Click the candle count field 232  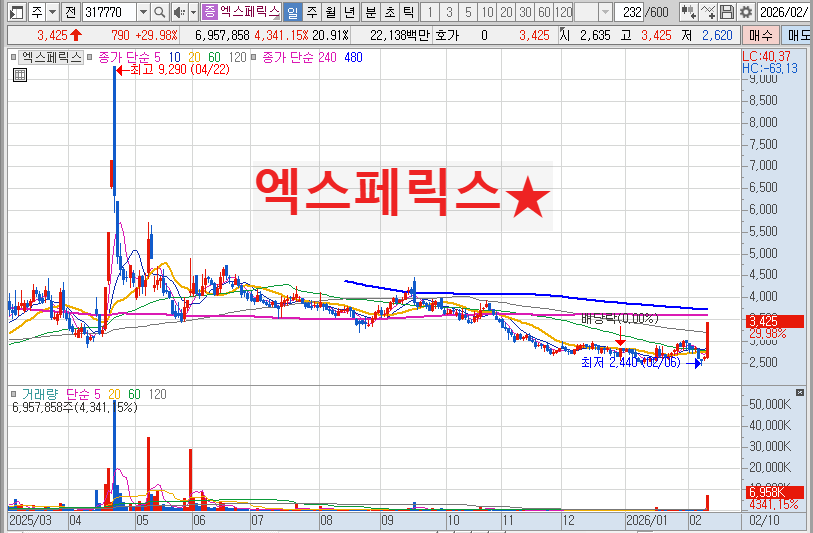629,12
